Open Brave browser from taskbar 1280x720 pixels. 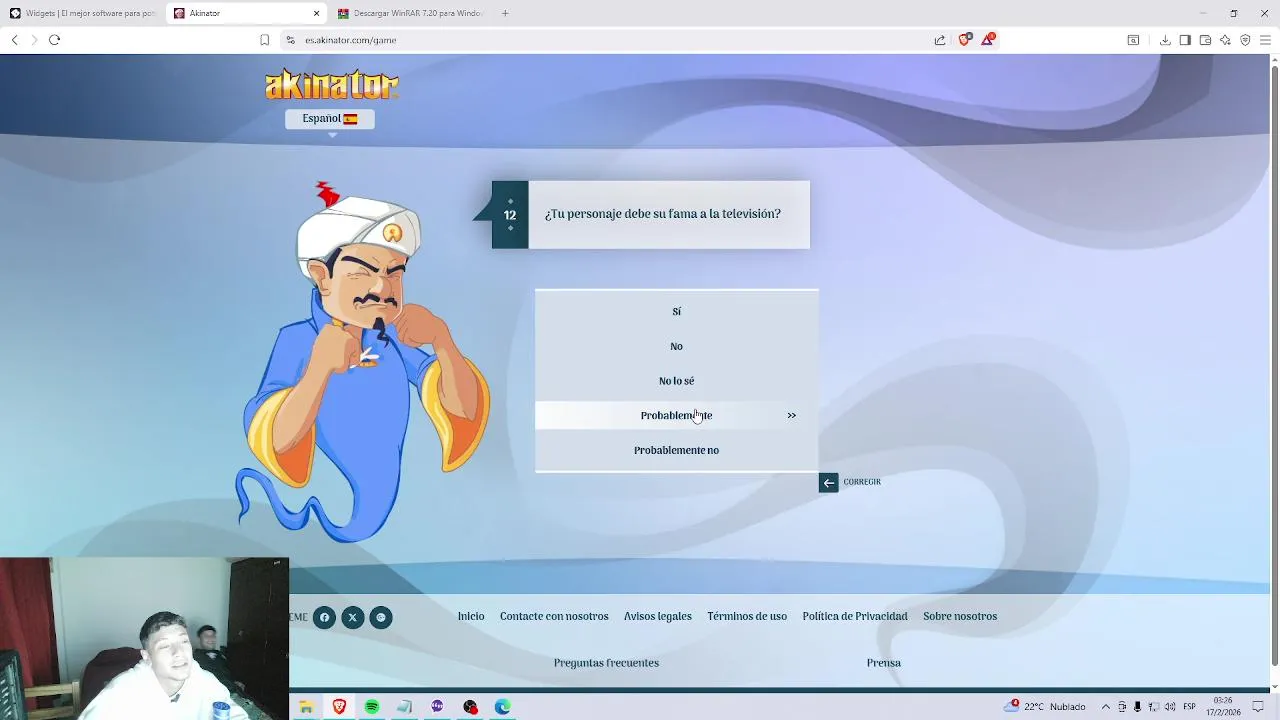click(339, 707)
